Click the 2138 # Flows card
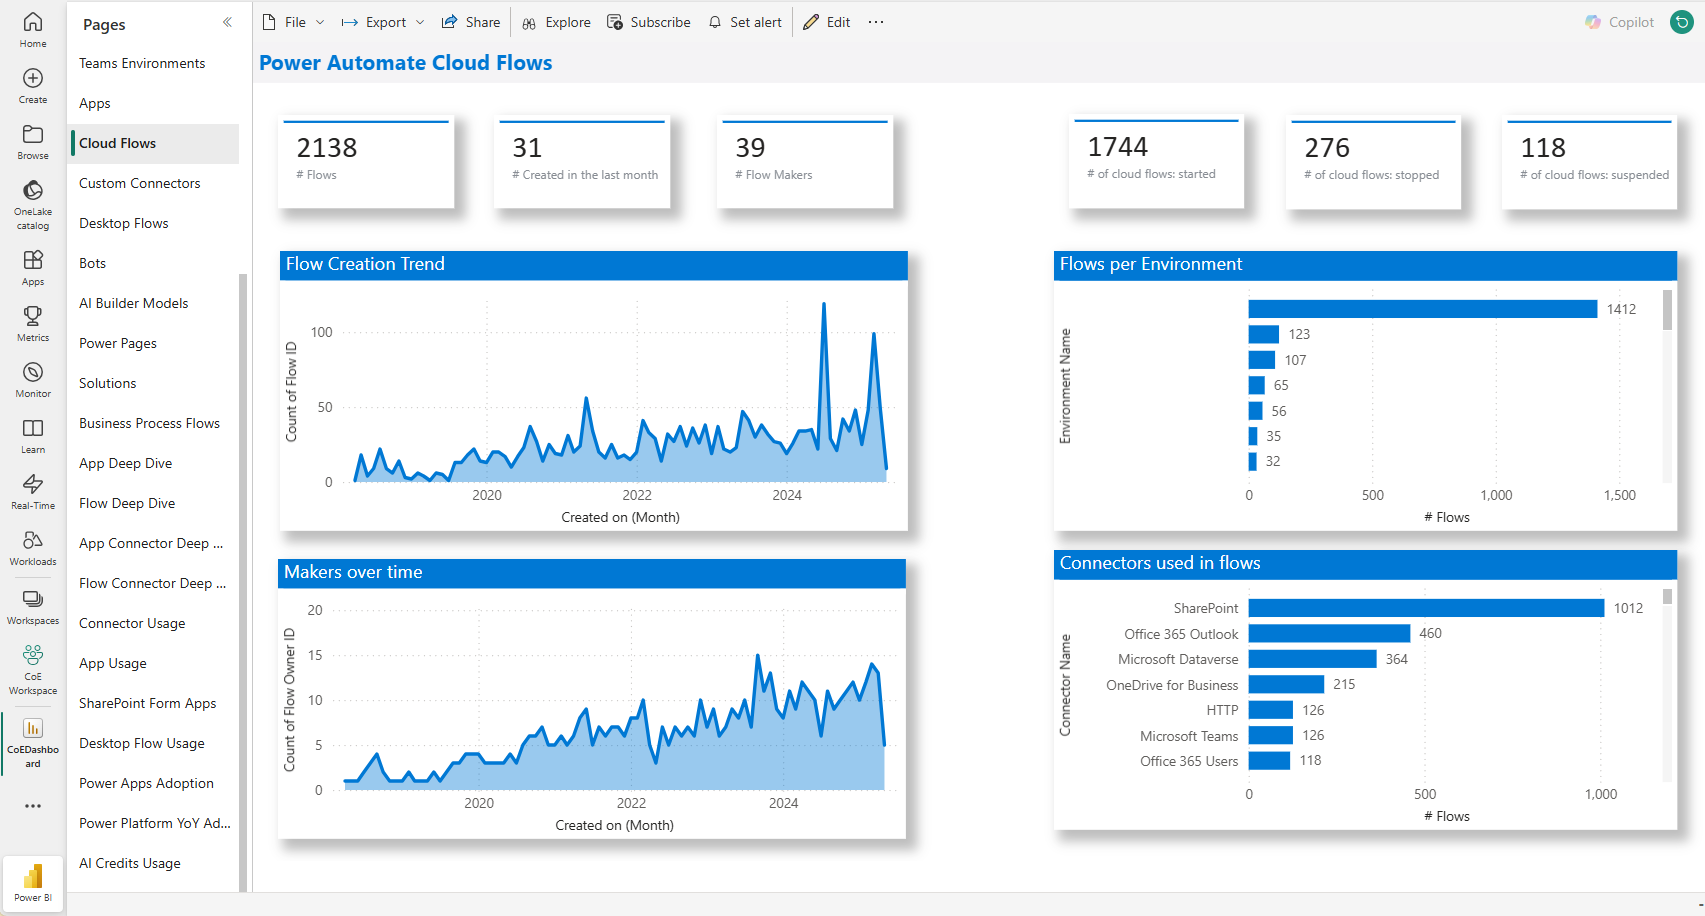The height and width of the screenshot is (916, 1705). [366, 163]
